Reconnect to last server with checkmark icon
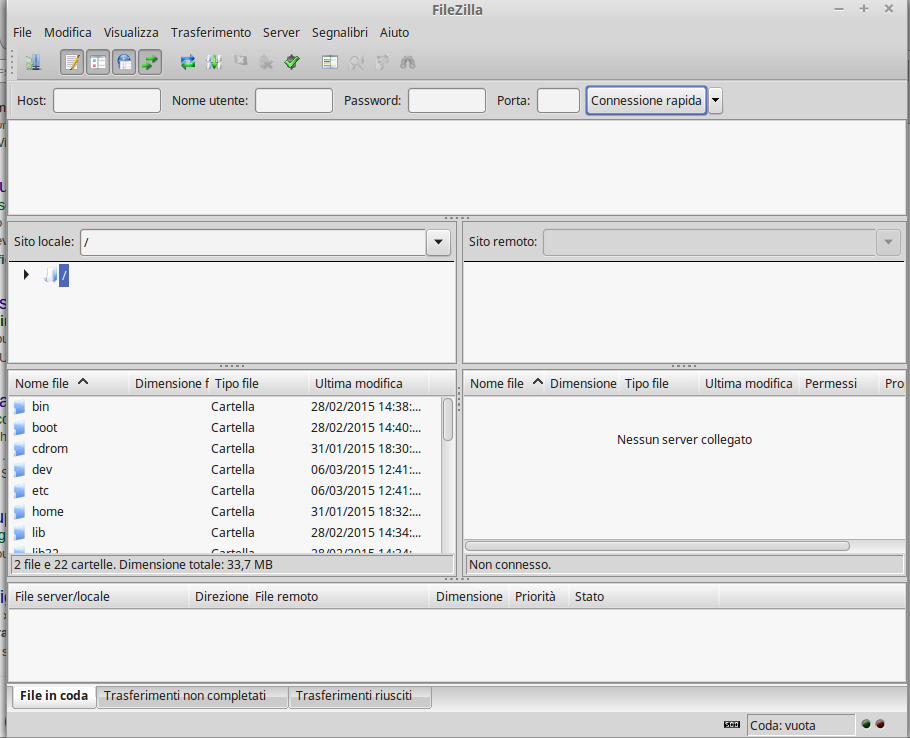Screen dimensions: 910x738 pos(292,62)
